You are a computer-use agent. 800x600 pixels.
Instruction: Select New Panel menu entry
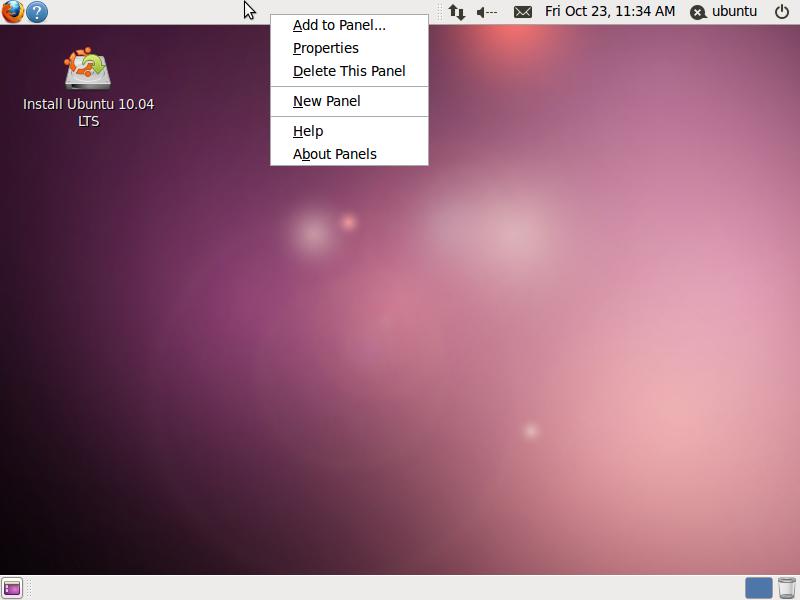(349, 101)
